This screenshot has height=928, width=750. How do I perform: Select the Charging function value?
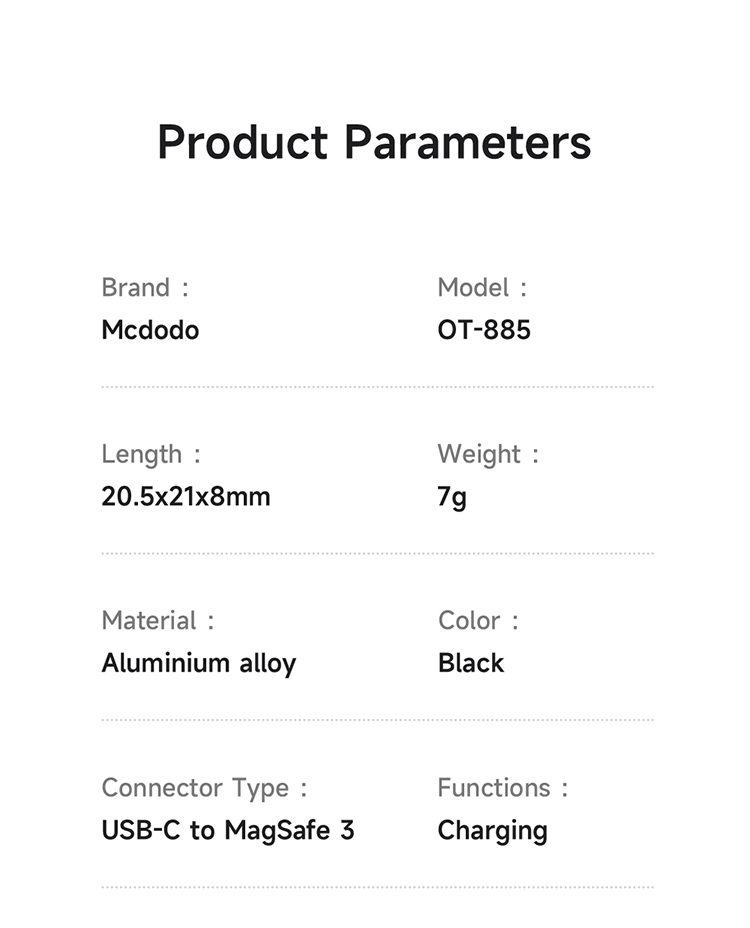(492, 831)
